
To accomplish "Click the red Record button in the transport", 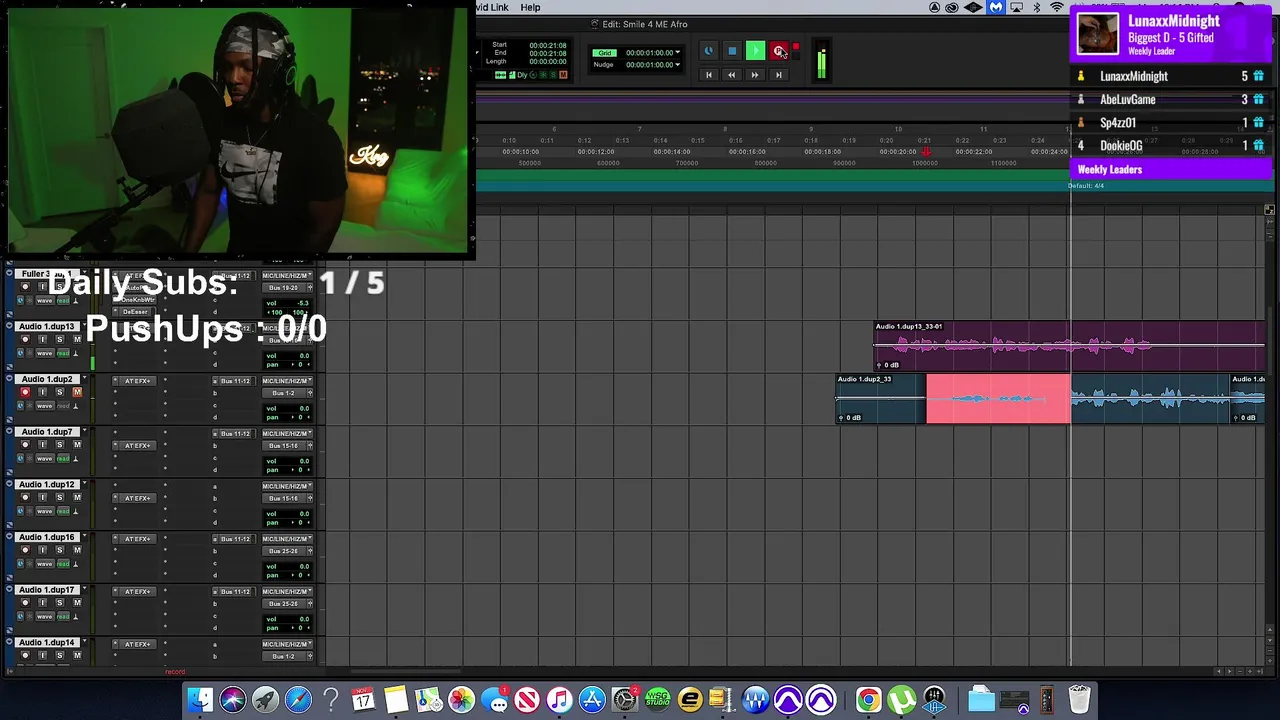I will (x=779, y=51).
